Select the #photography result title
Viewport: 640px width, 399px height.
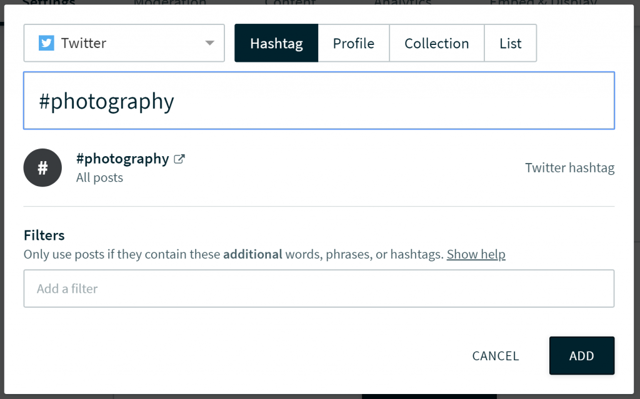point(122,159)
